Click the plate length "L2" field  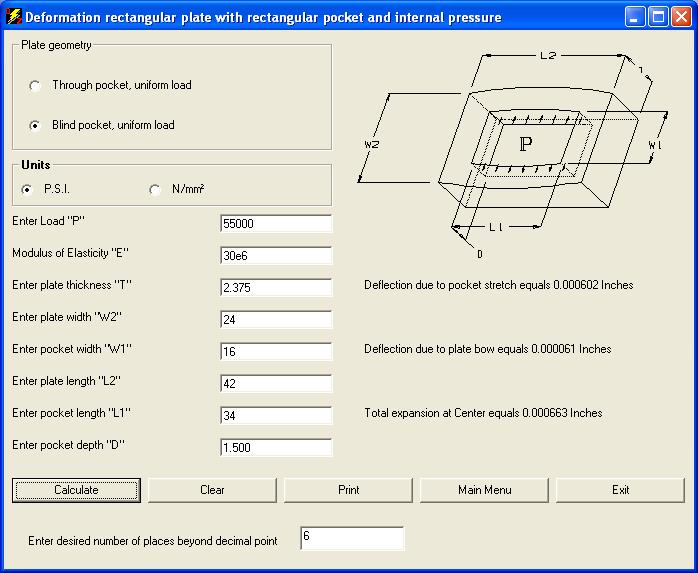coord(276,384)
